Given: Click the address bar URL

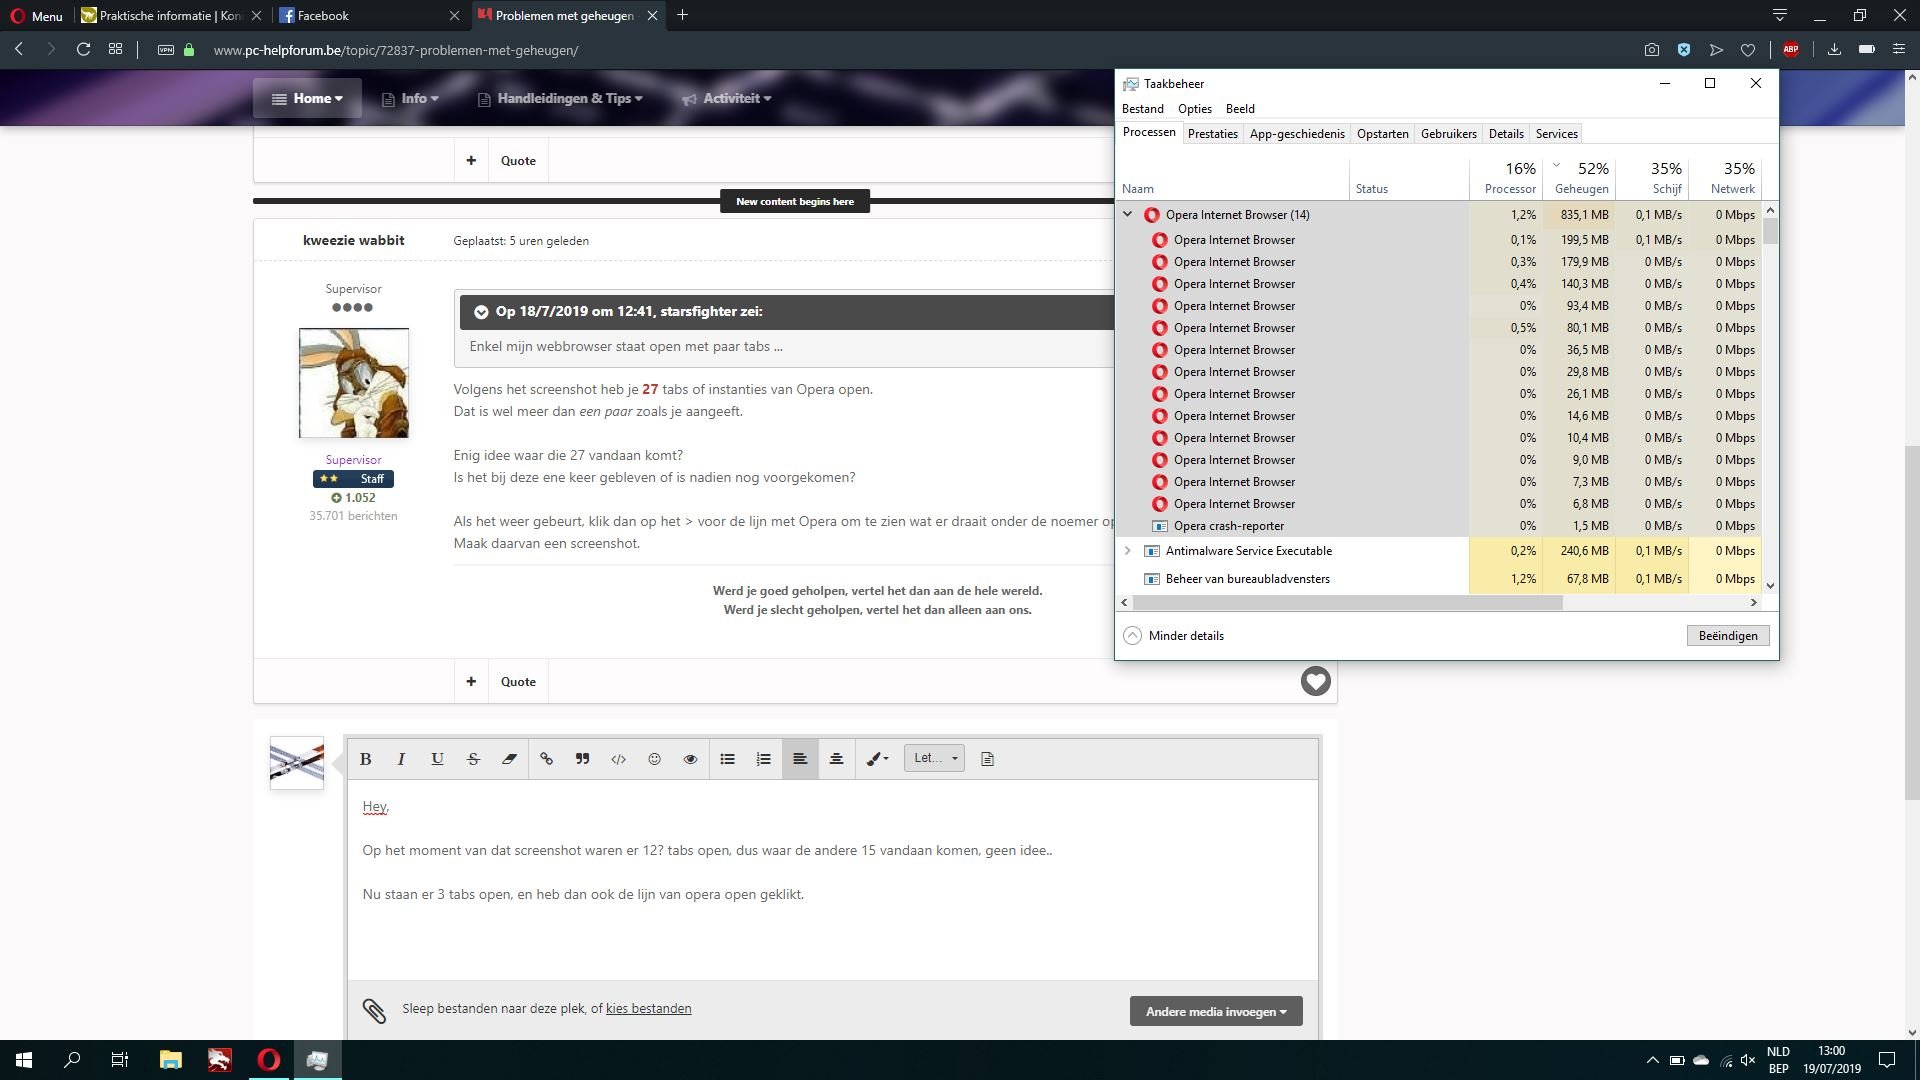Looking at the screenshot, I should 396,50.
